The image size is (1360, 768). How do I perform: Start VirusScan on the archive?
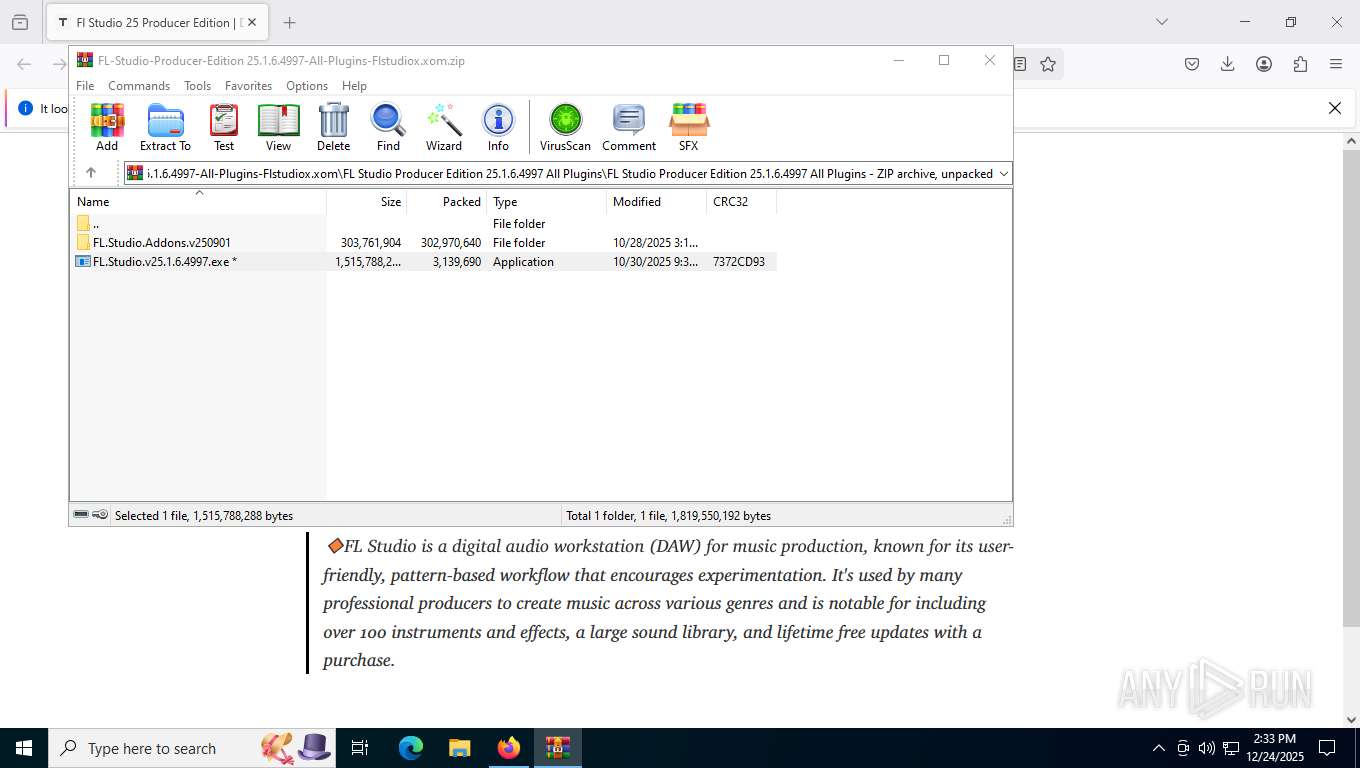pos(565,127)
